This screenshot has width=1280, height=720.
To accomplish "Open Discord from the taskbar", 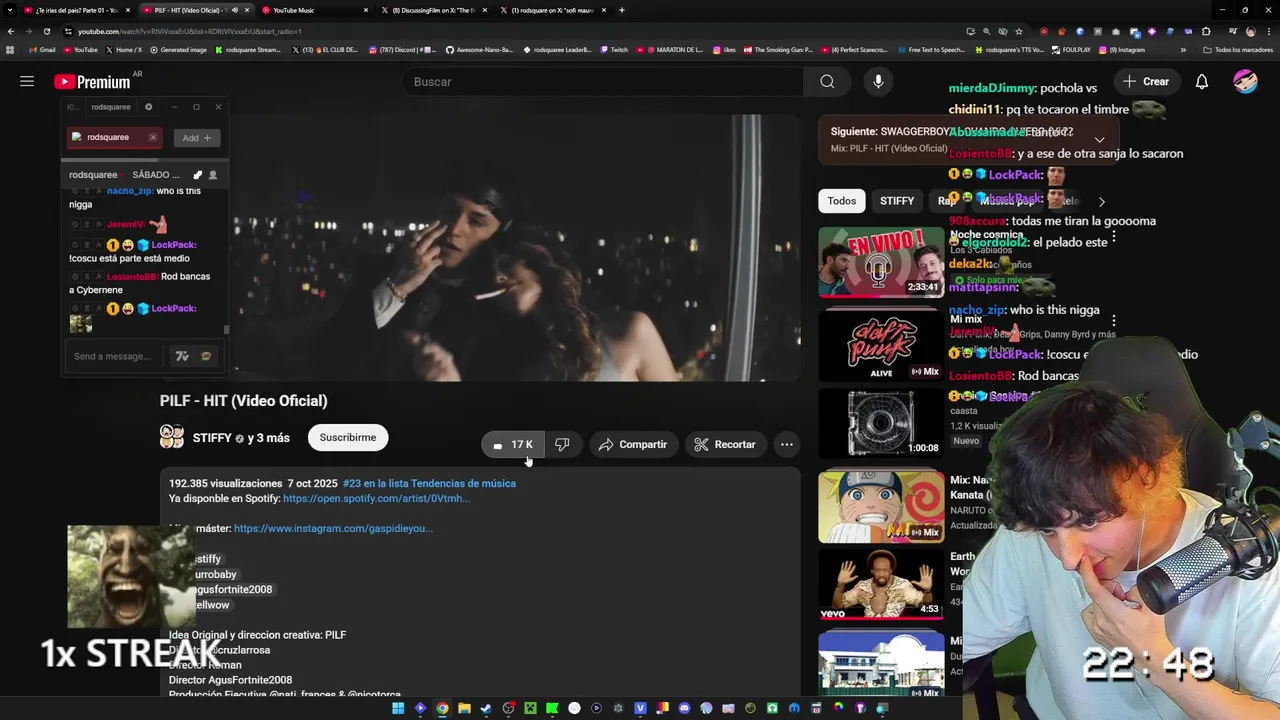I will [684, 708].
